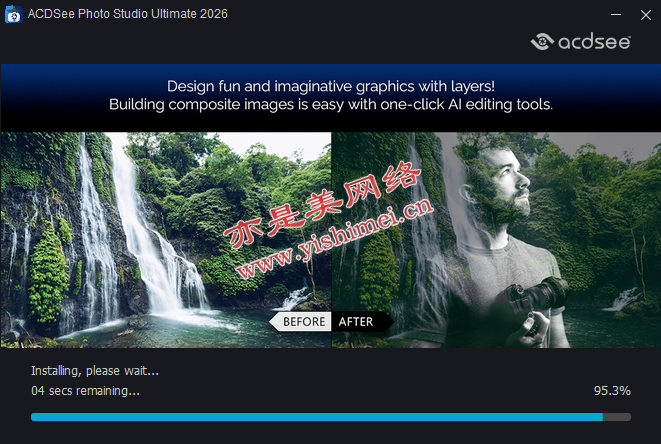Click the installation progress bar

click(330, 417)
